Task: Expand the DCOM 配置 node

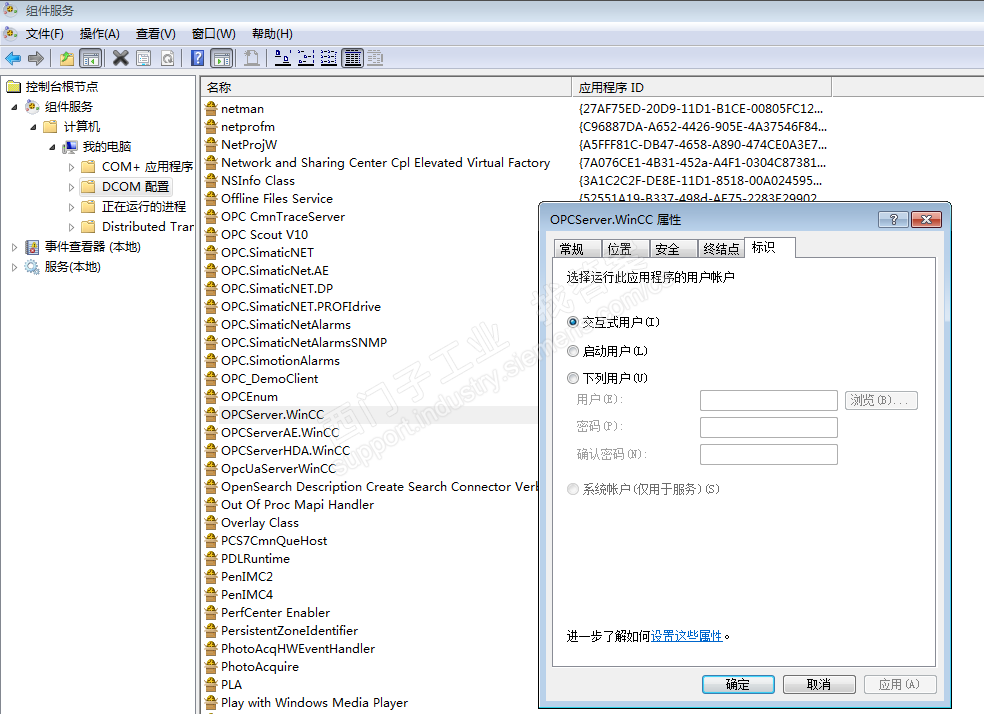Action: pyautogui.click(x=71, y=187)
